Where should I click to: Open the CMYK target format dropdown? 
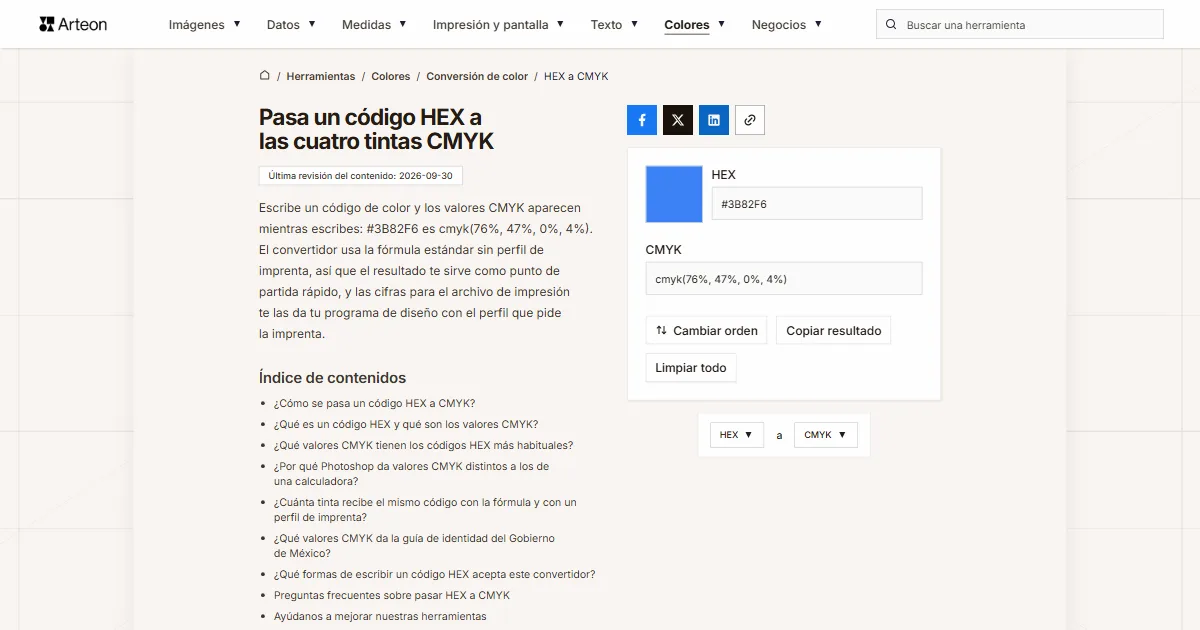pos(826,435)
